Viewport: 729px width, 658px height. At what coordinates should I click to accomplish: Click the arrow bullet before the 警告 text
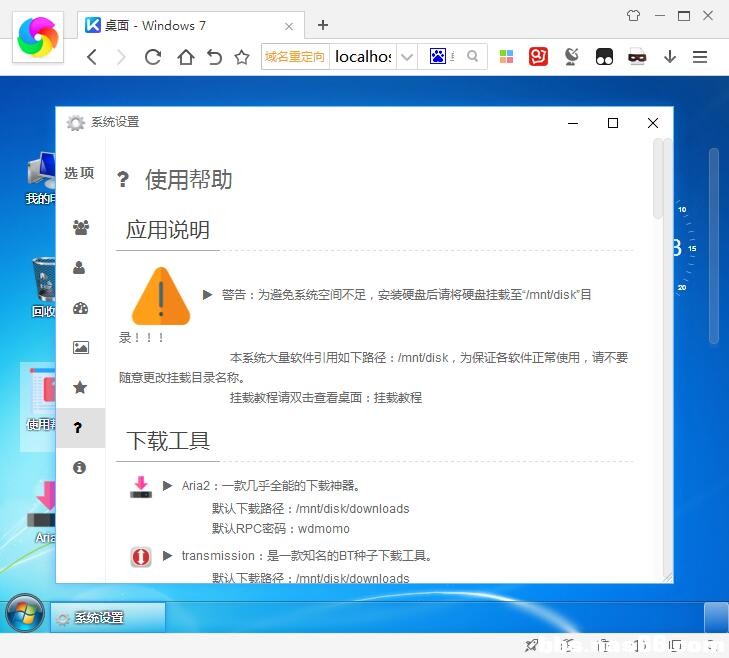click(207, 294)
